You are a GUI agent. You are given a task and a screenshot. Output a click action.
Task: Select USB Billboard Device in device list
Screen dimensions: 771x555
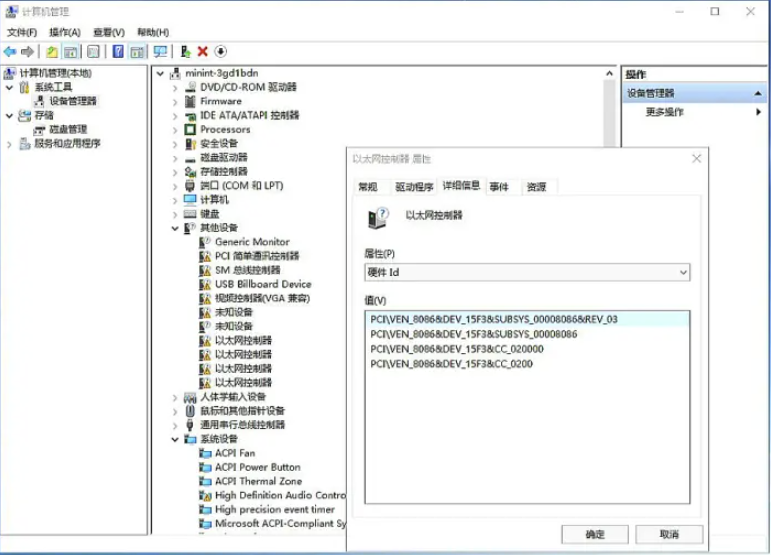click(262, 284)
